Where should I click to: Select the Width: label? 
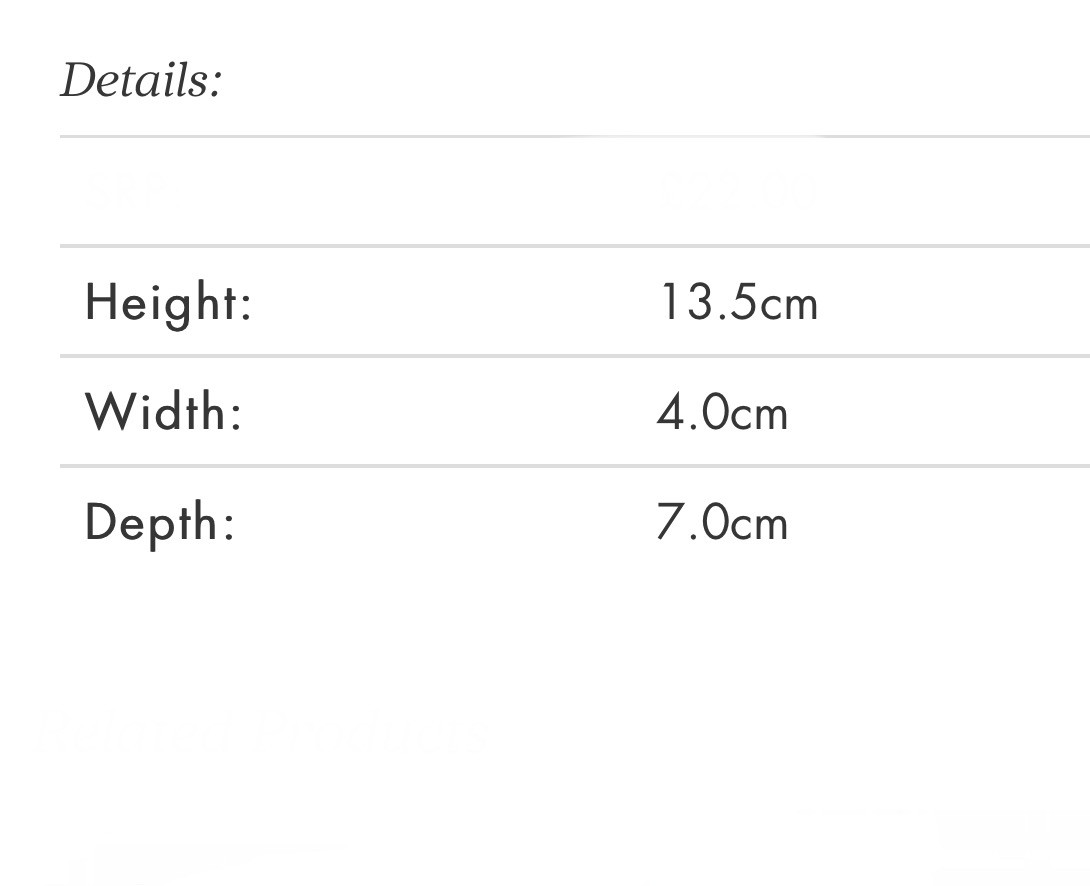point(164,412)
